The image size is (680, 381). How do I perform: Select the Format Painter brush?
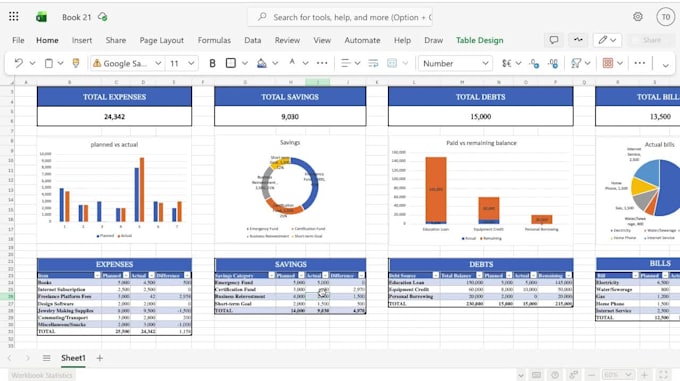[76, 63]
